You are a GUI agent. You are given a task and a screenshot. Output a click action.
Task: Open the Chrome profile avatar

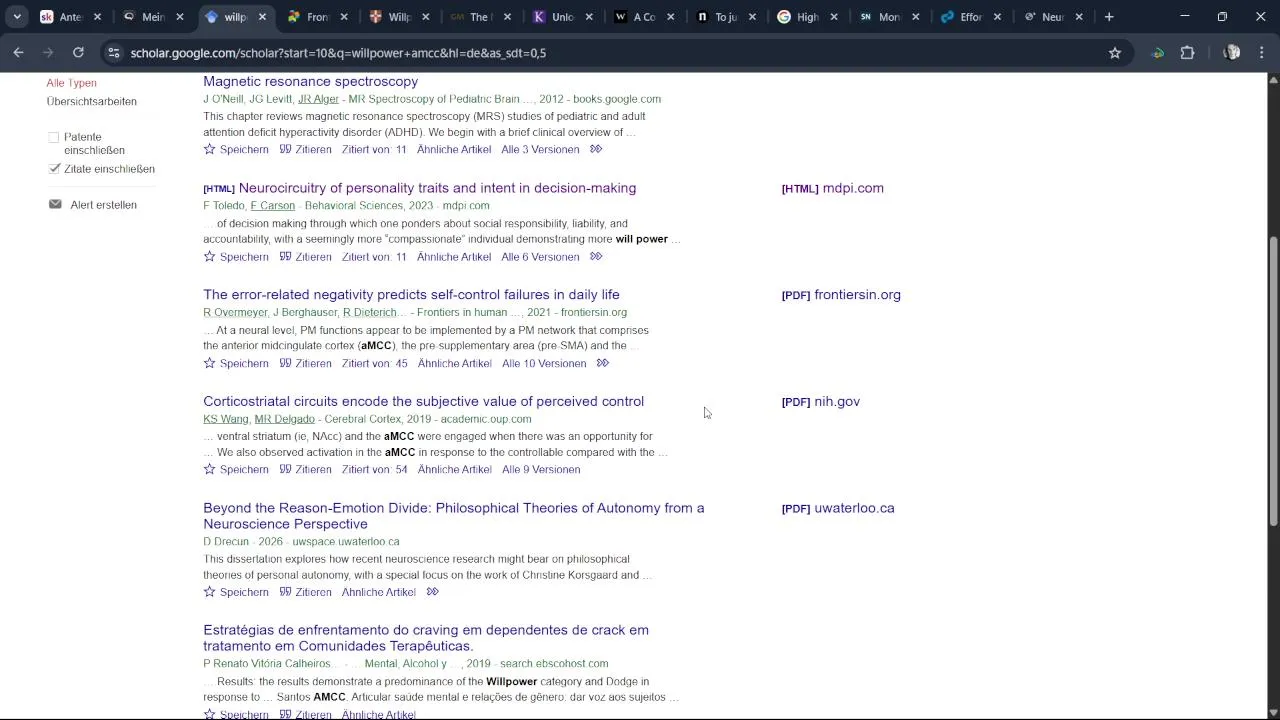tap(1232, 53)
